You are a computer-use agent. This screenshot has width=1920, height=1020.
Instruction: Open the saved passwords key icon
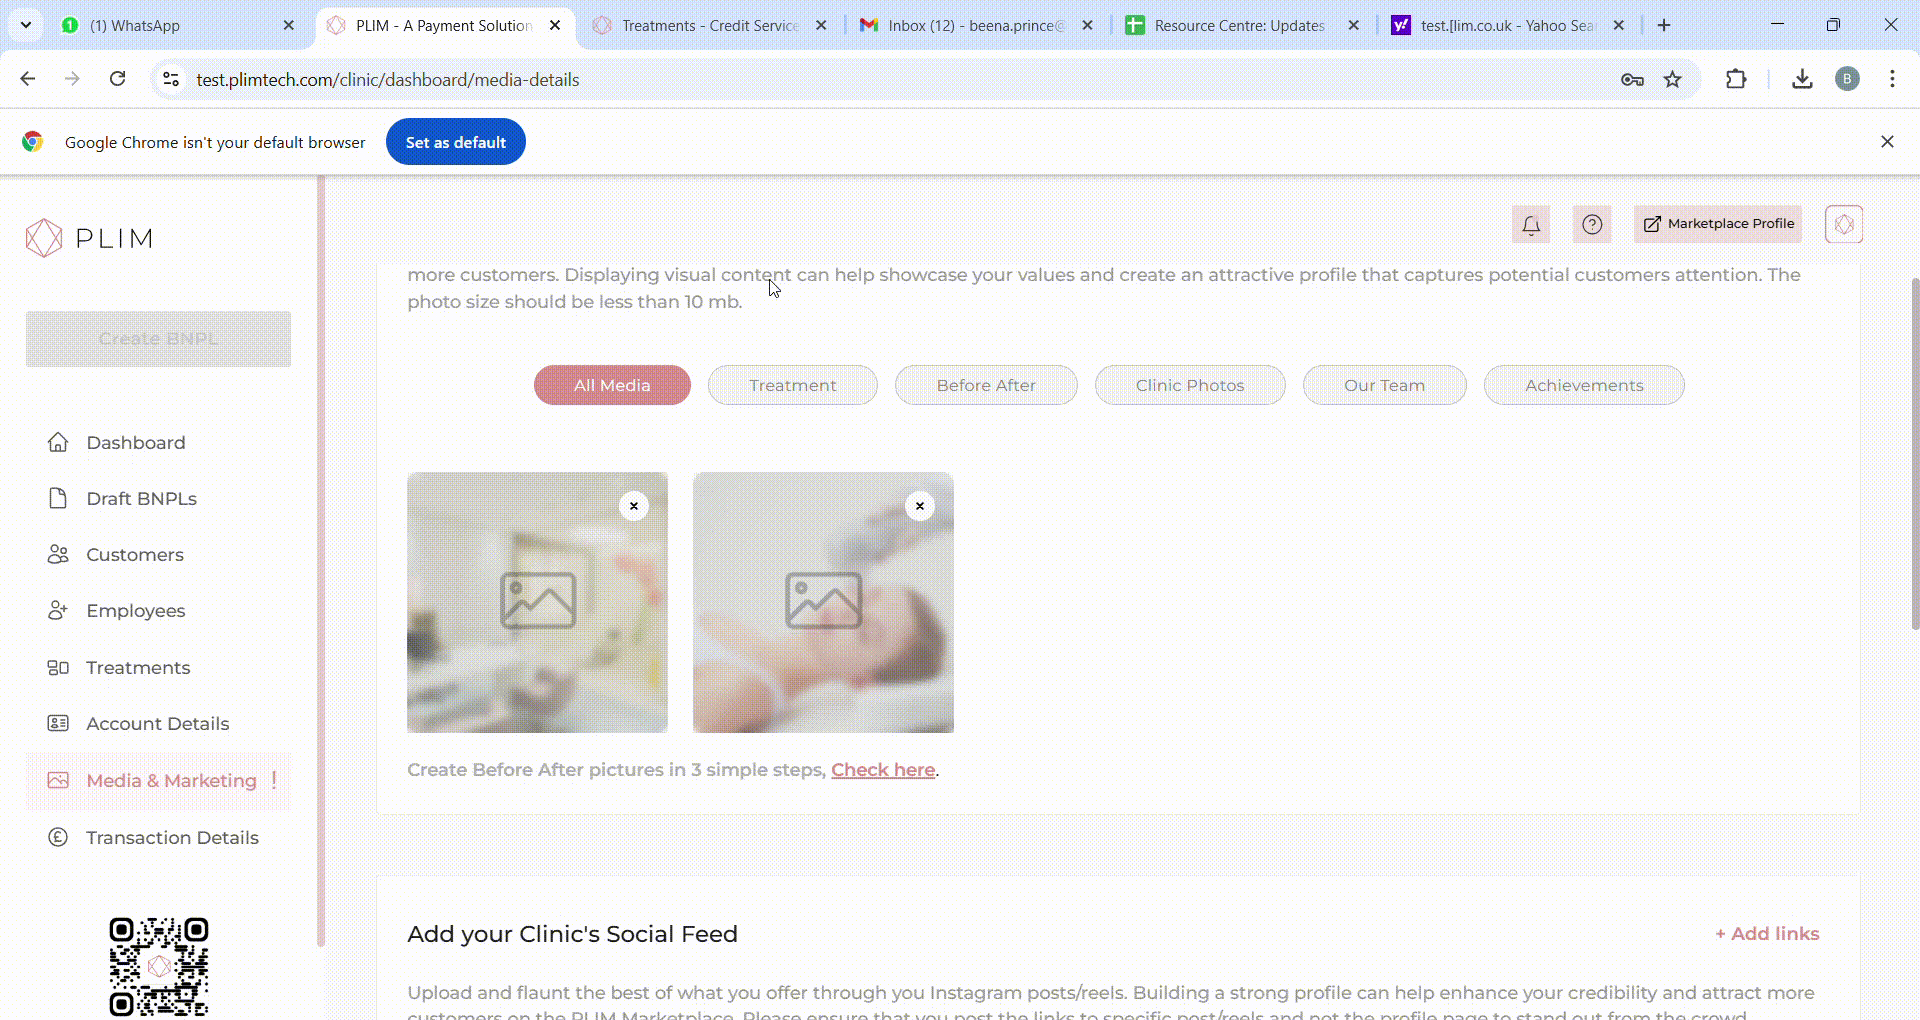[1632, 79]
